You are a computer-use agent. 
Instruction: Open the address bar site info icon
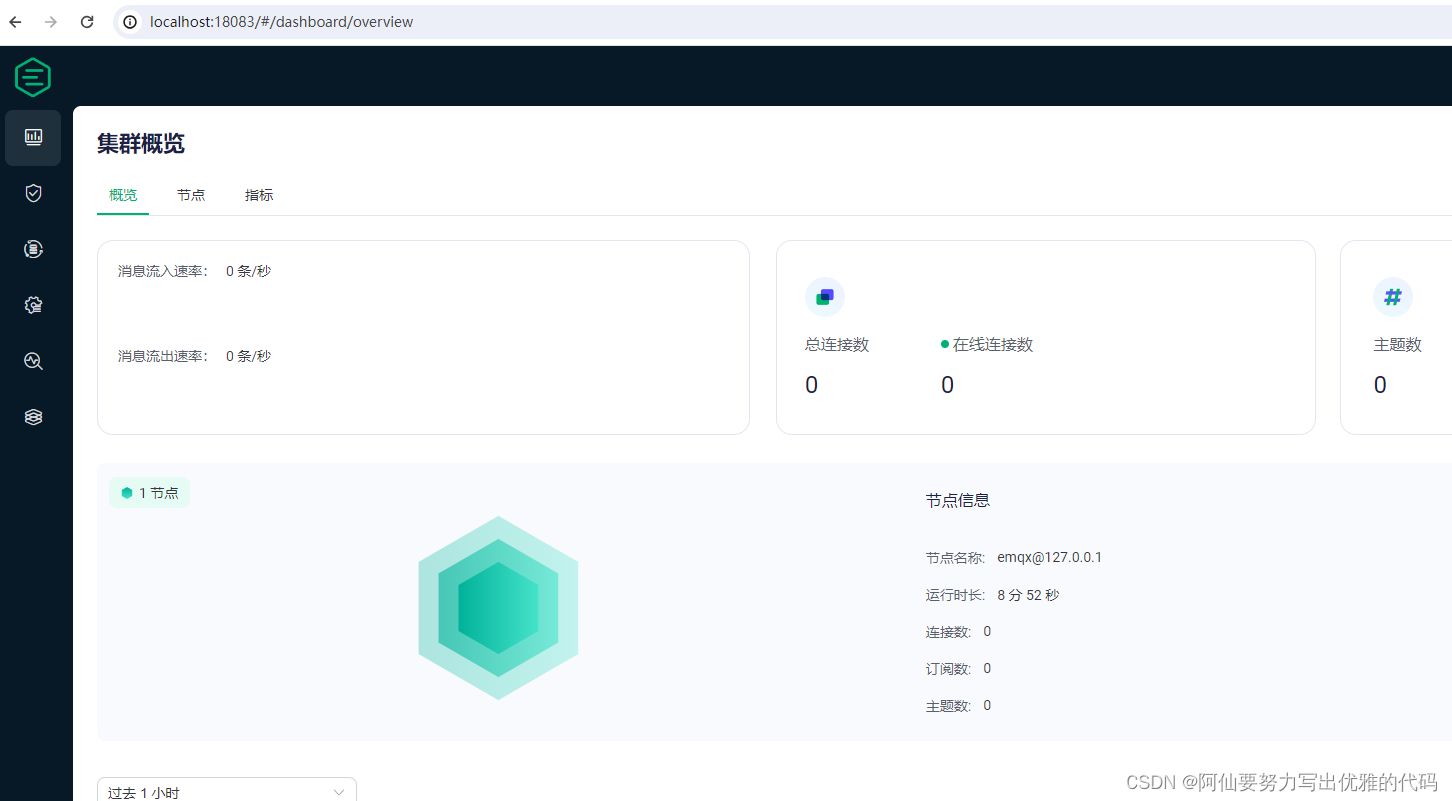tap(130, 21)
